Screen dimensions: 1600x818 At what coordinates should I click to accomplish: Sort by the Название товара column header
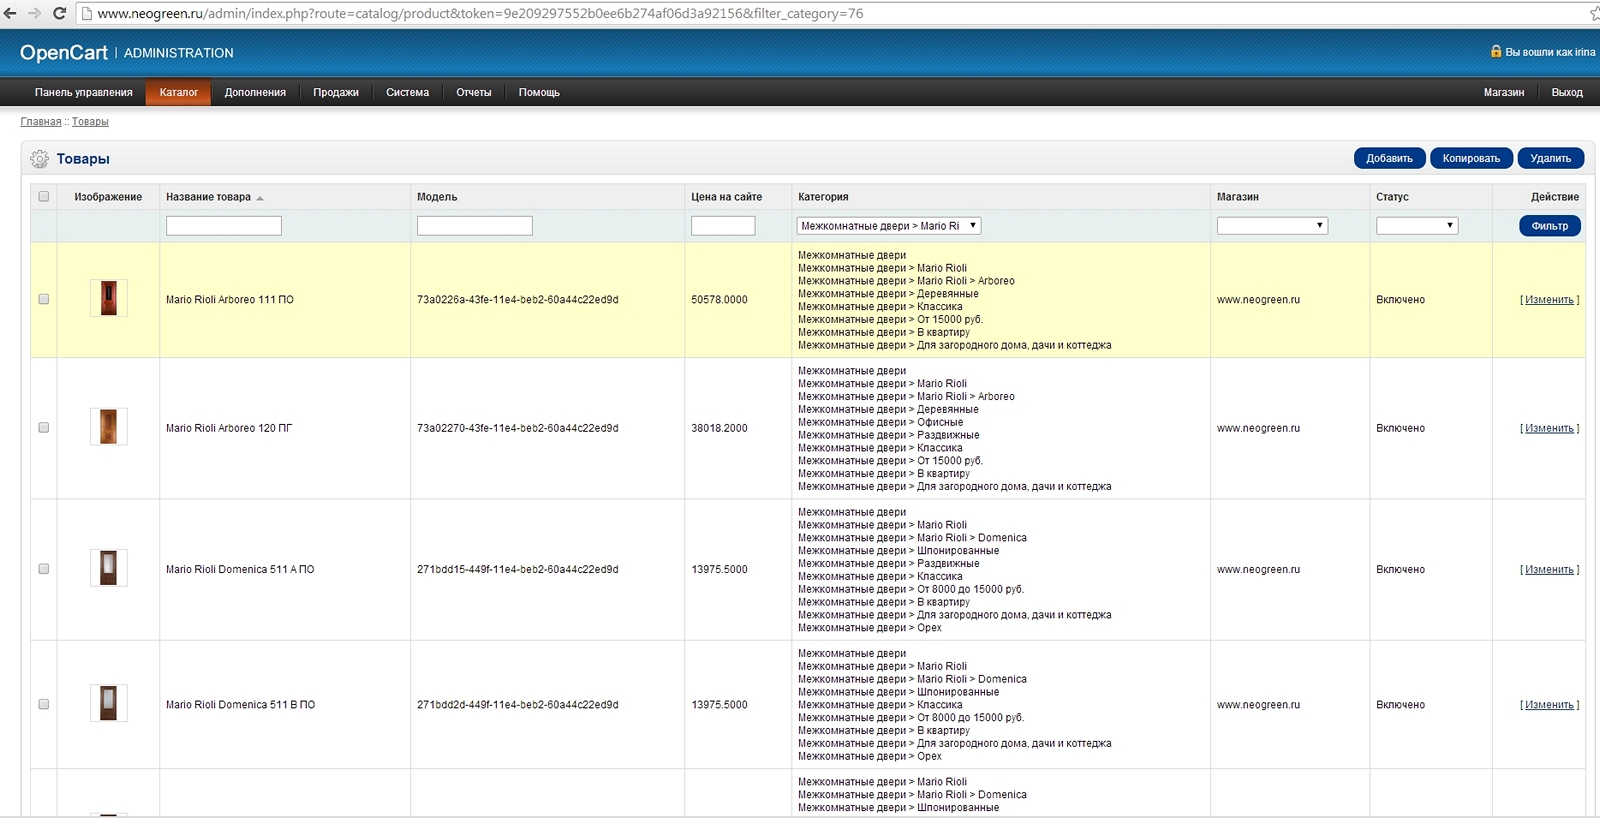pos(208,197)
